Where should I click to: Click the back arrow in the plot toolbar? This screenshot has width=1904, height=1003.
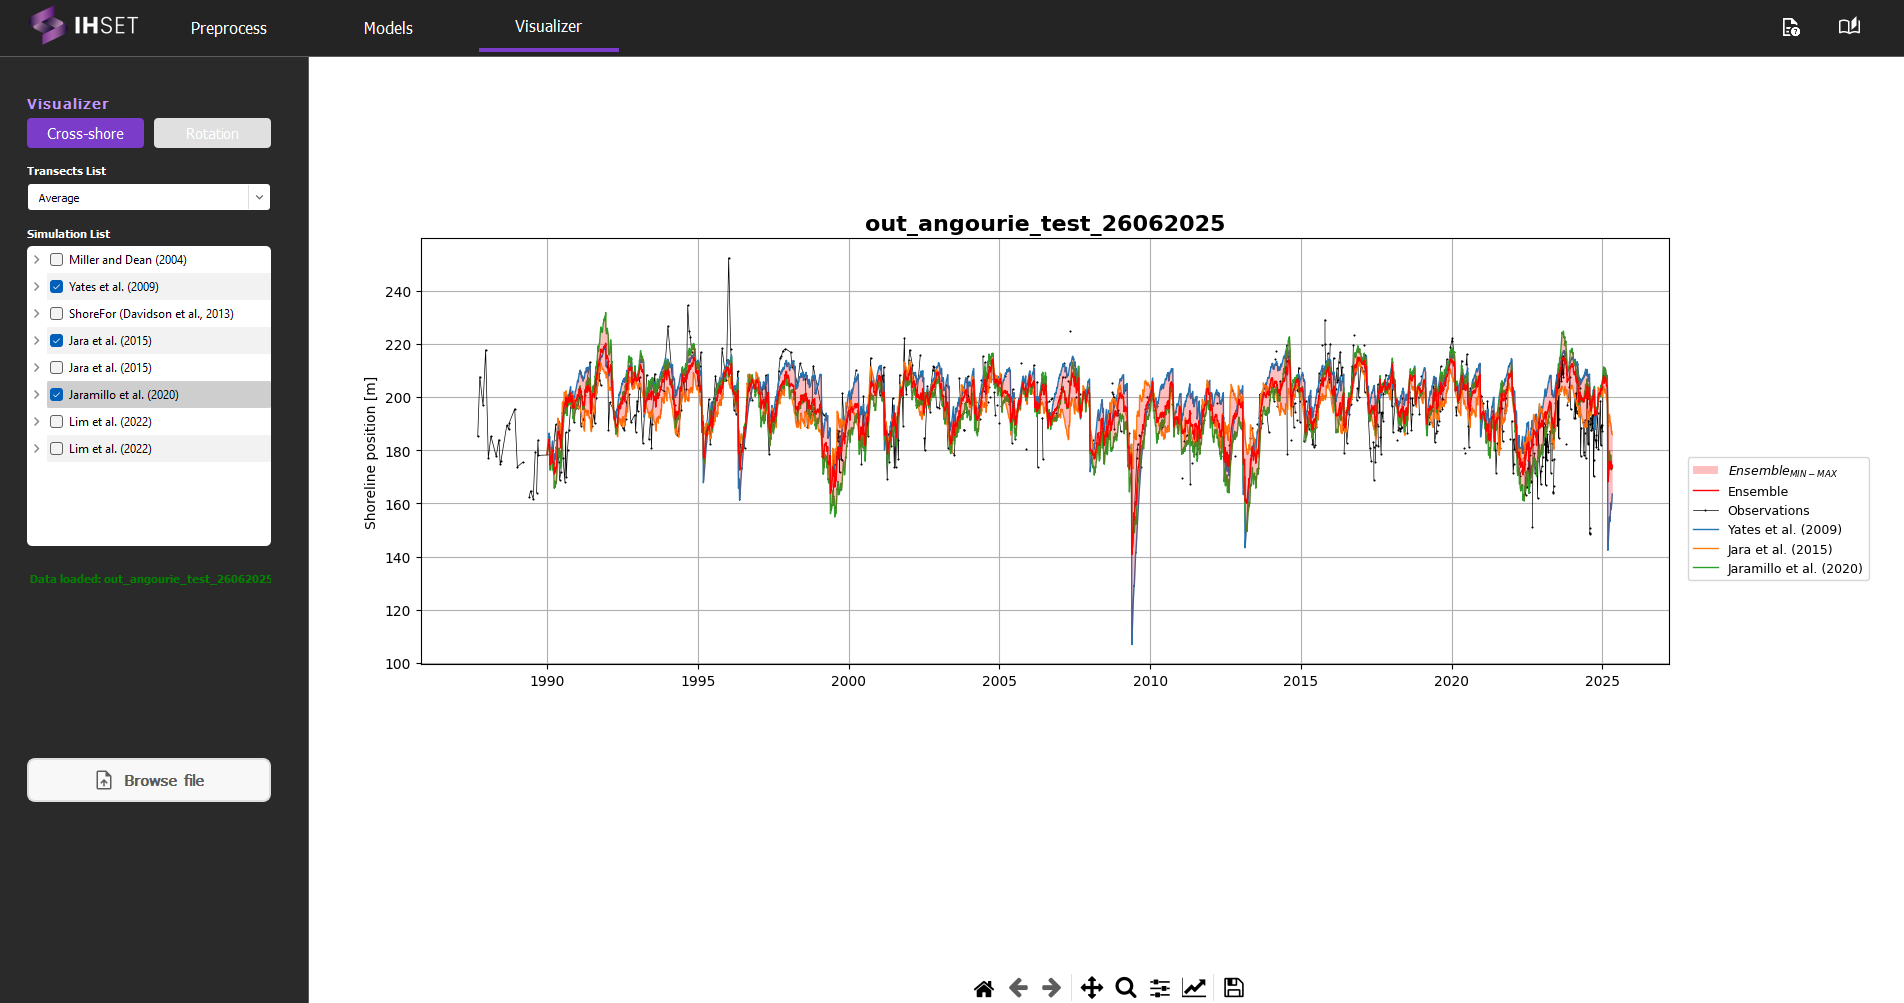(1018, 987)
